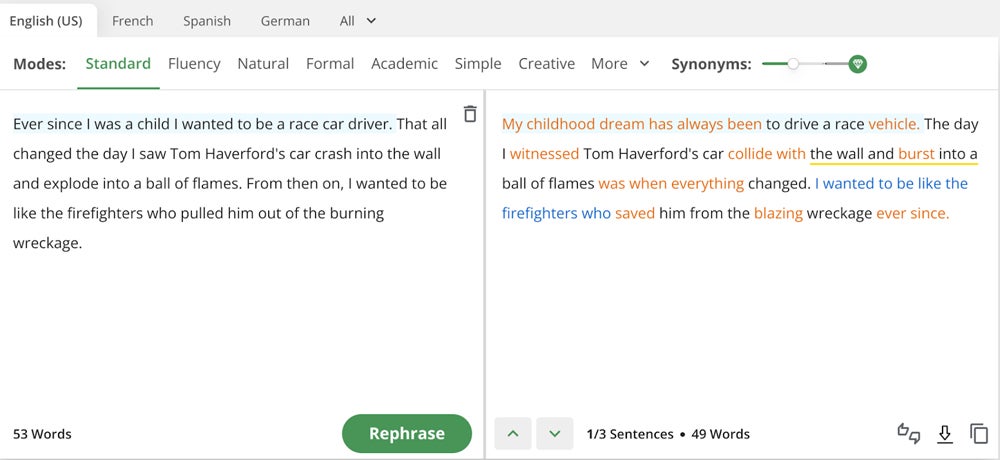This screenshot has width=1000, height=460.
Task: Click the "49 Words" output count
Action: tap(721, 434)
